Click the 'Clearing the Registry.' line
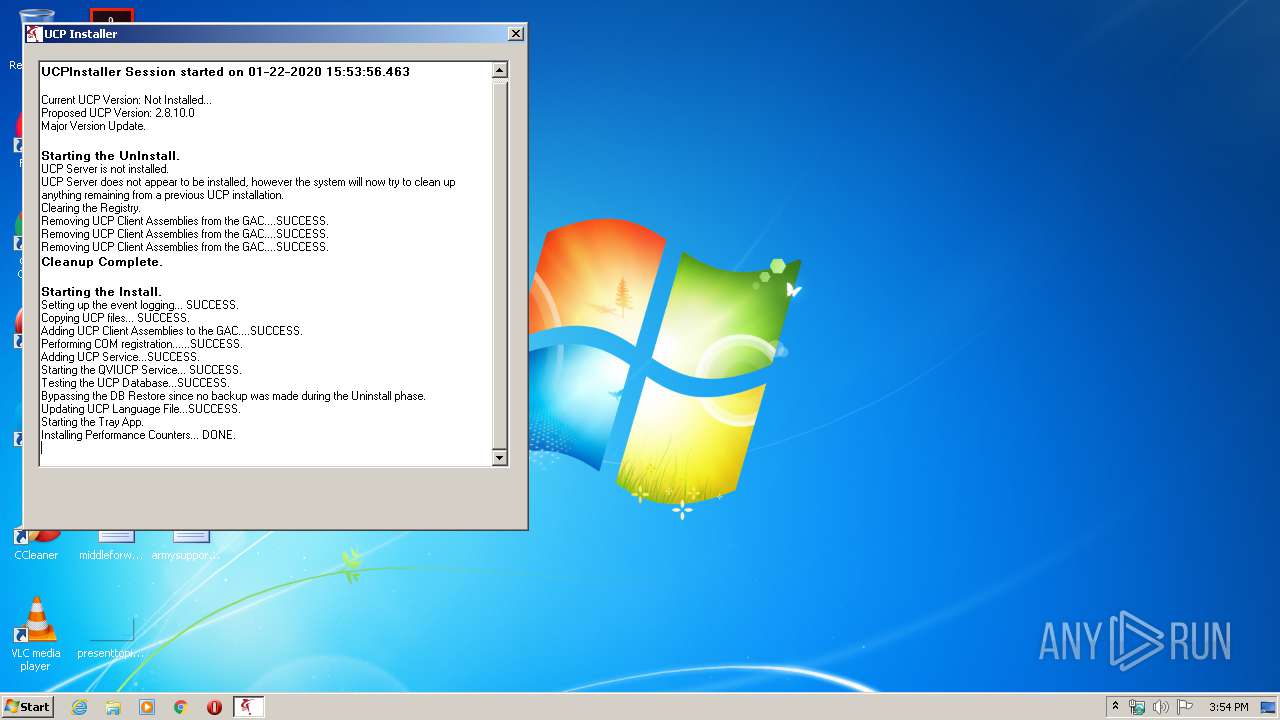This screenshot has height=720, width=1280. [x=91, y=208]
